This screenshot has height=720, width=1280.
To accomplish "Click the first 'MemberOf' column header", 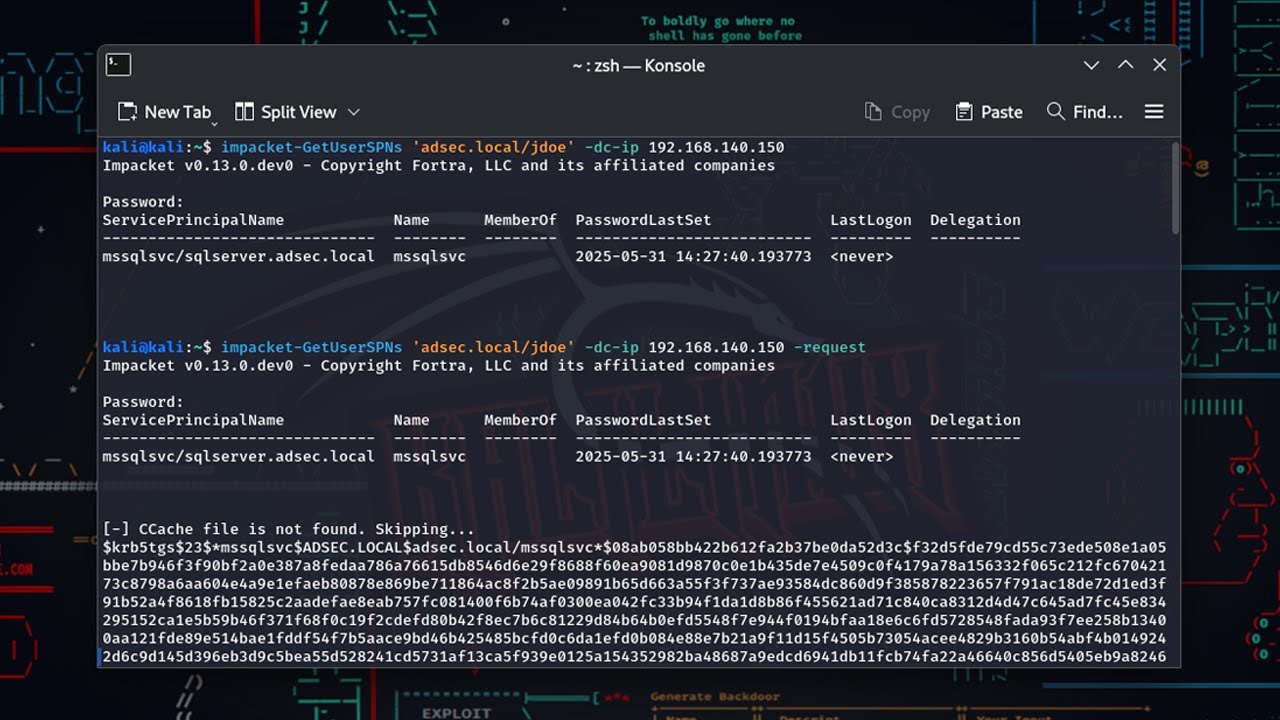I will pos(520,220).
